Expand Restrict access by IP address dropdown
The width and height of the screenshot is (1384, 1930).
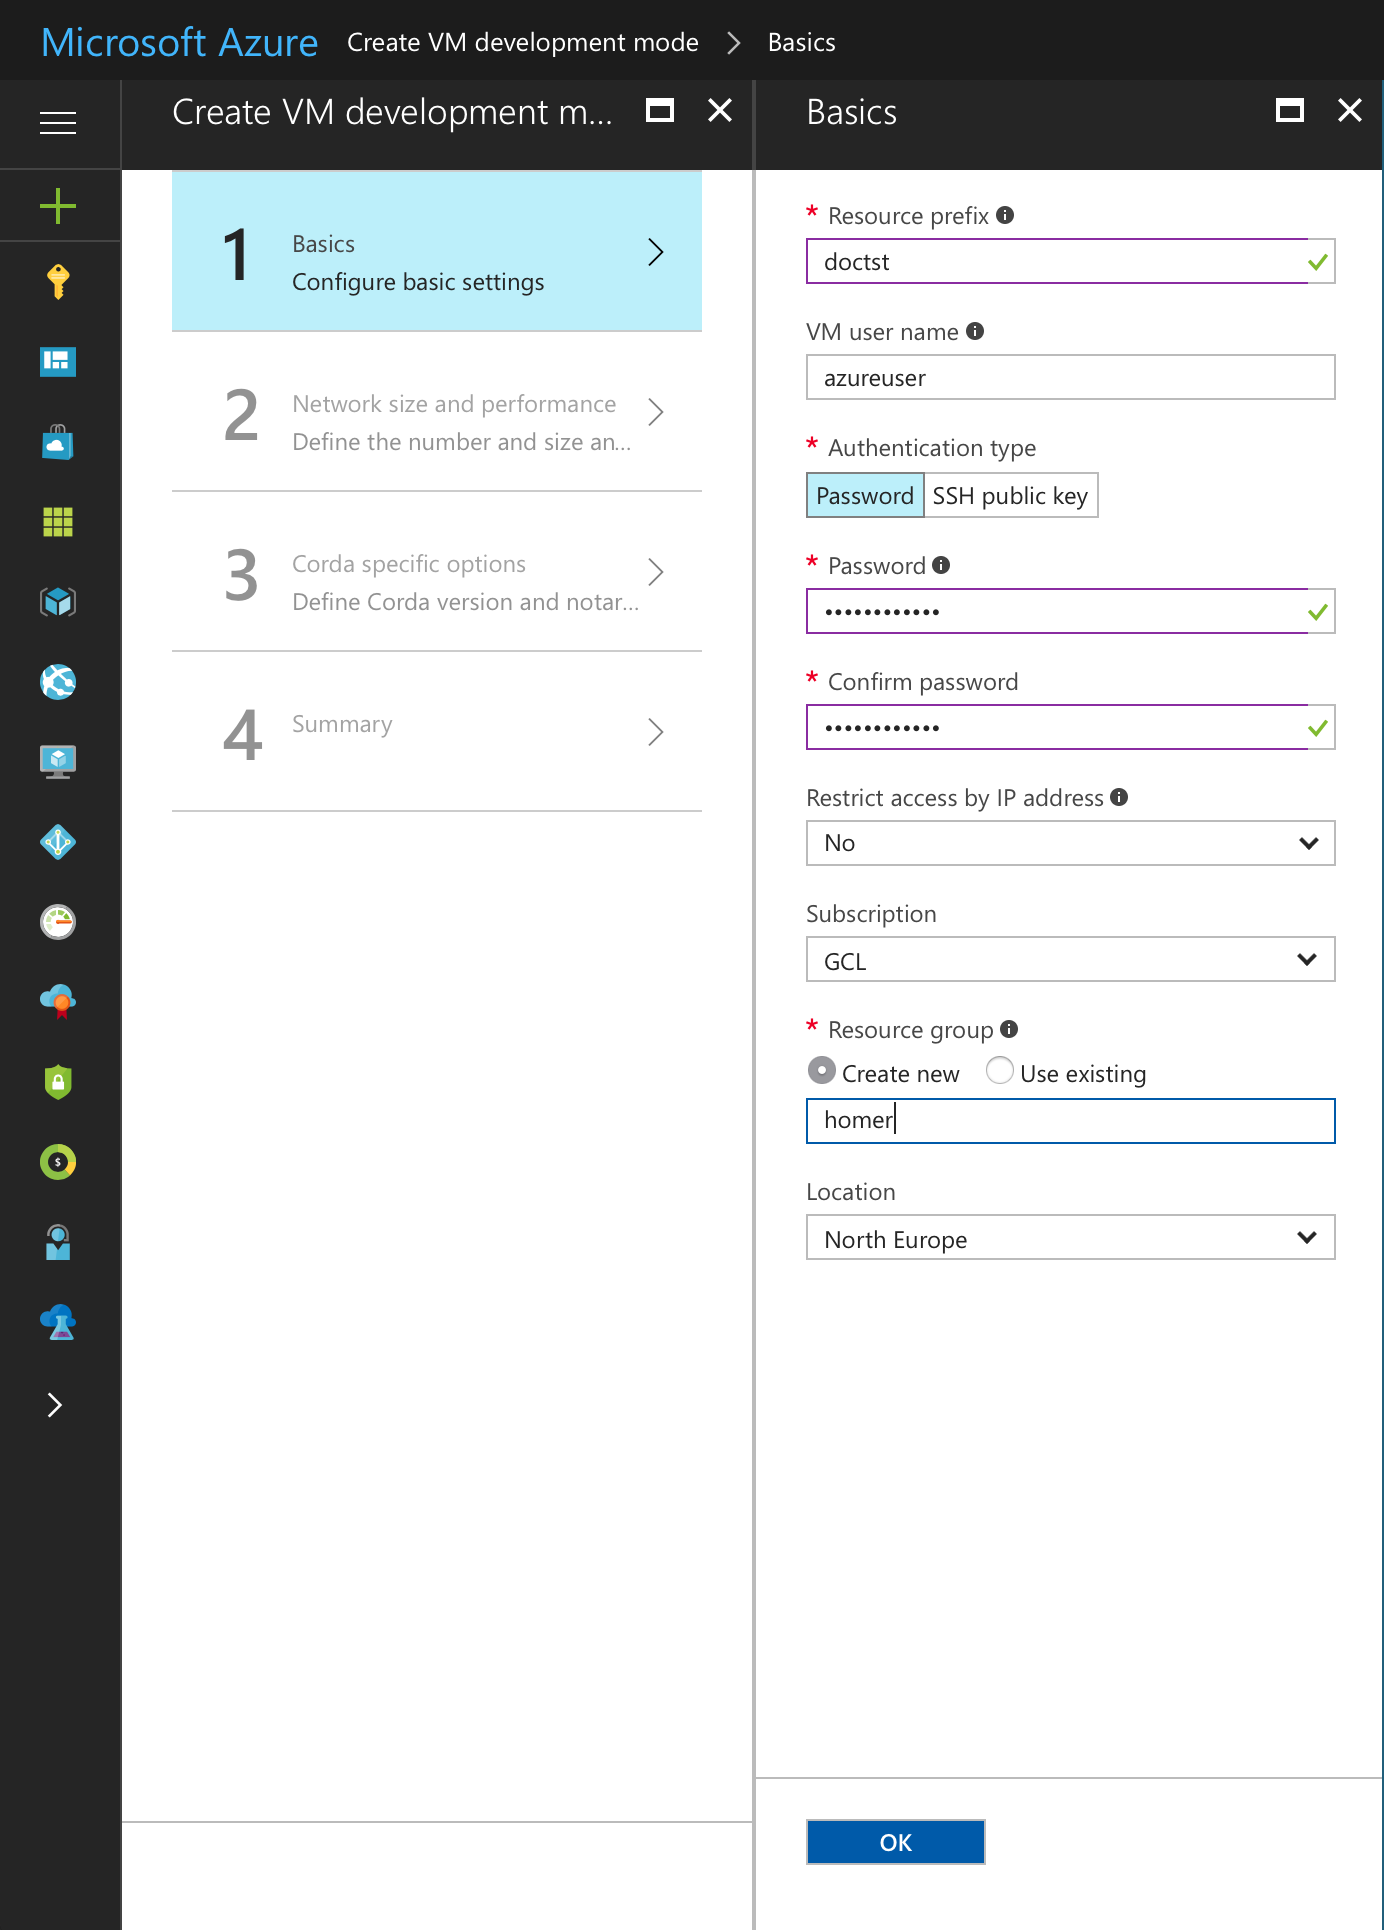click(1070, 843)
